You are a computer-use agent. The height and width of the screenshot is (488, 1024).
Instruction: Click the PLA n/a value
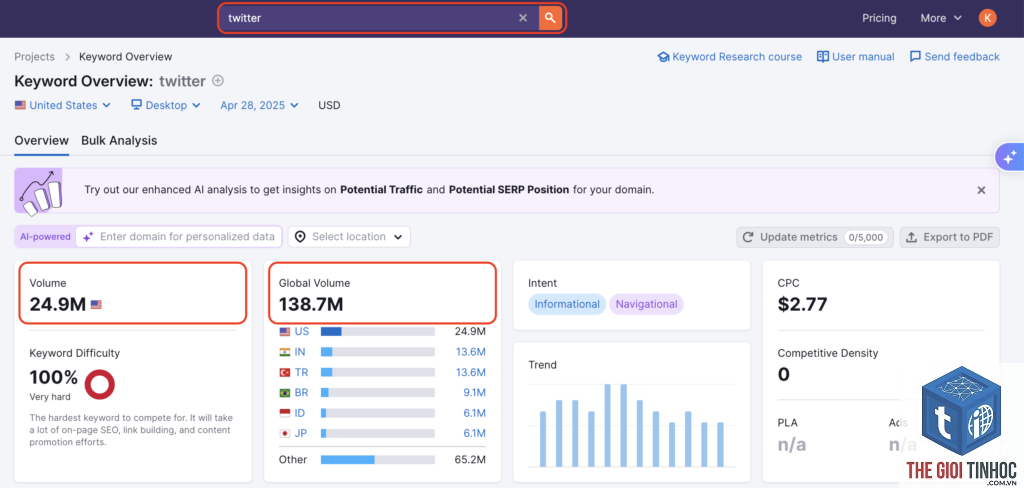point(792,445)
